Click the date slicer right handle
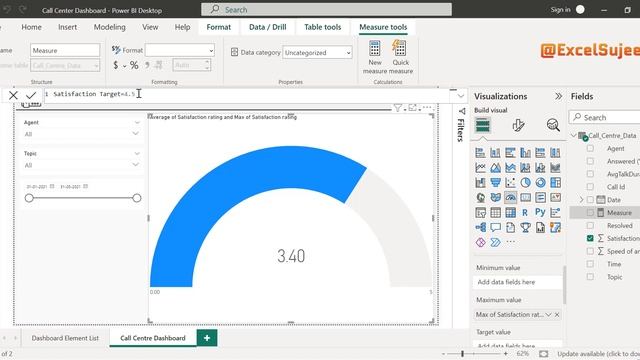 tap(137, 198)
